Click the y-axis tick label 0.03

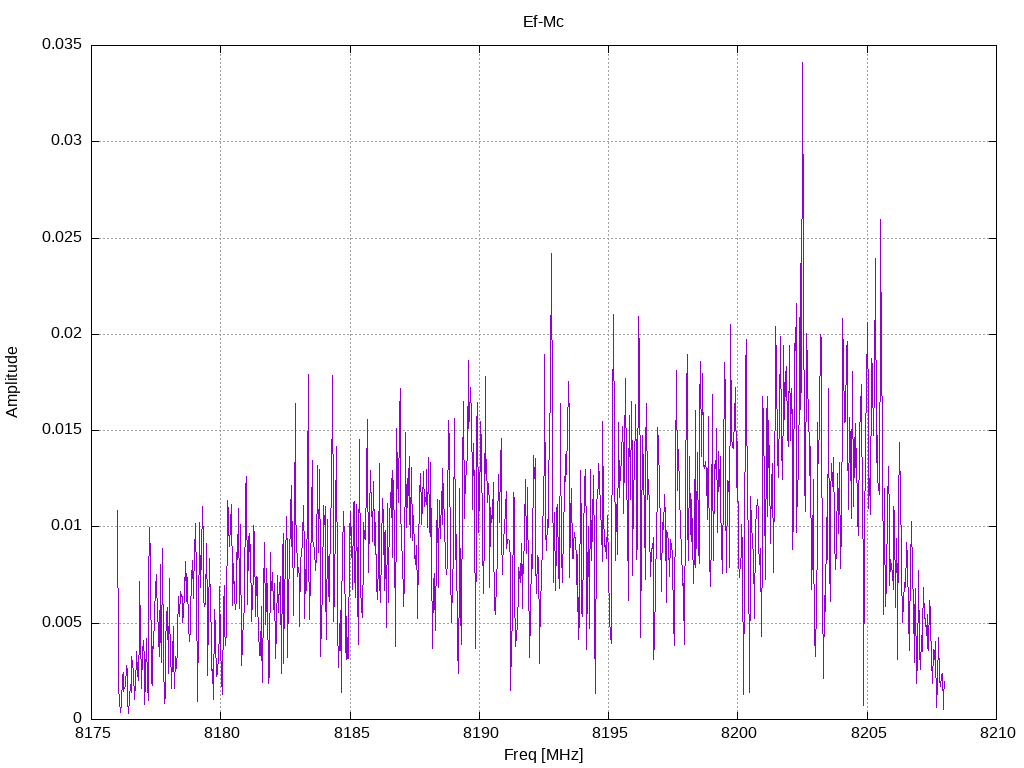pos(66,140)
